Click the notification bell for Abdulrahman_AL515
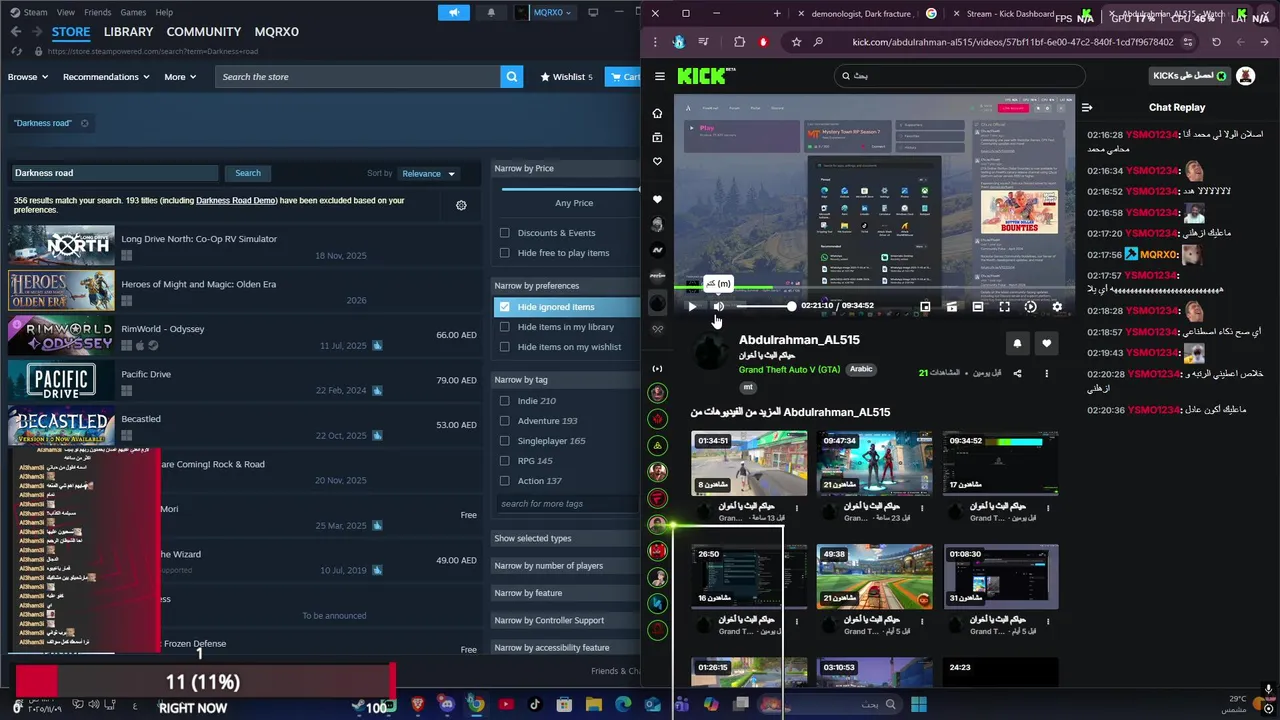The image size is (1280, 720). click(x=1017, y=343)
